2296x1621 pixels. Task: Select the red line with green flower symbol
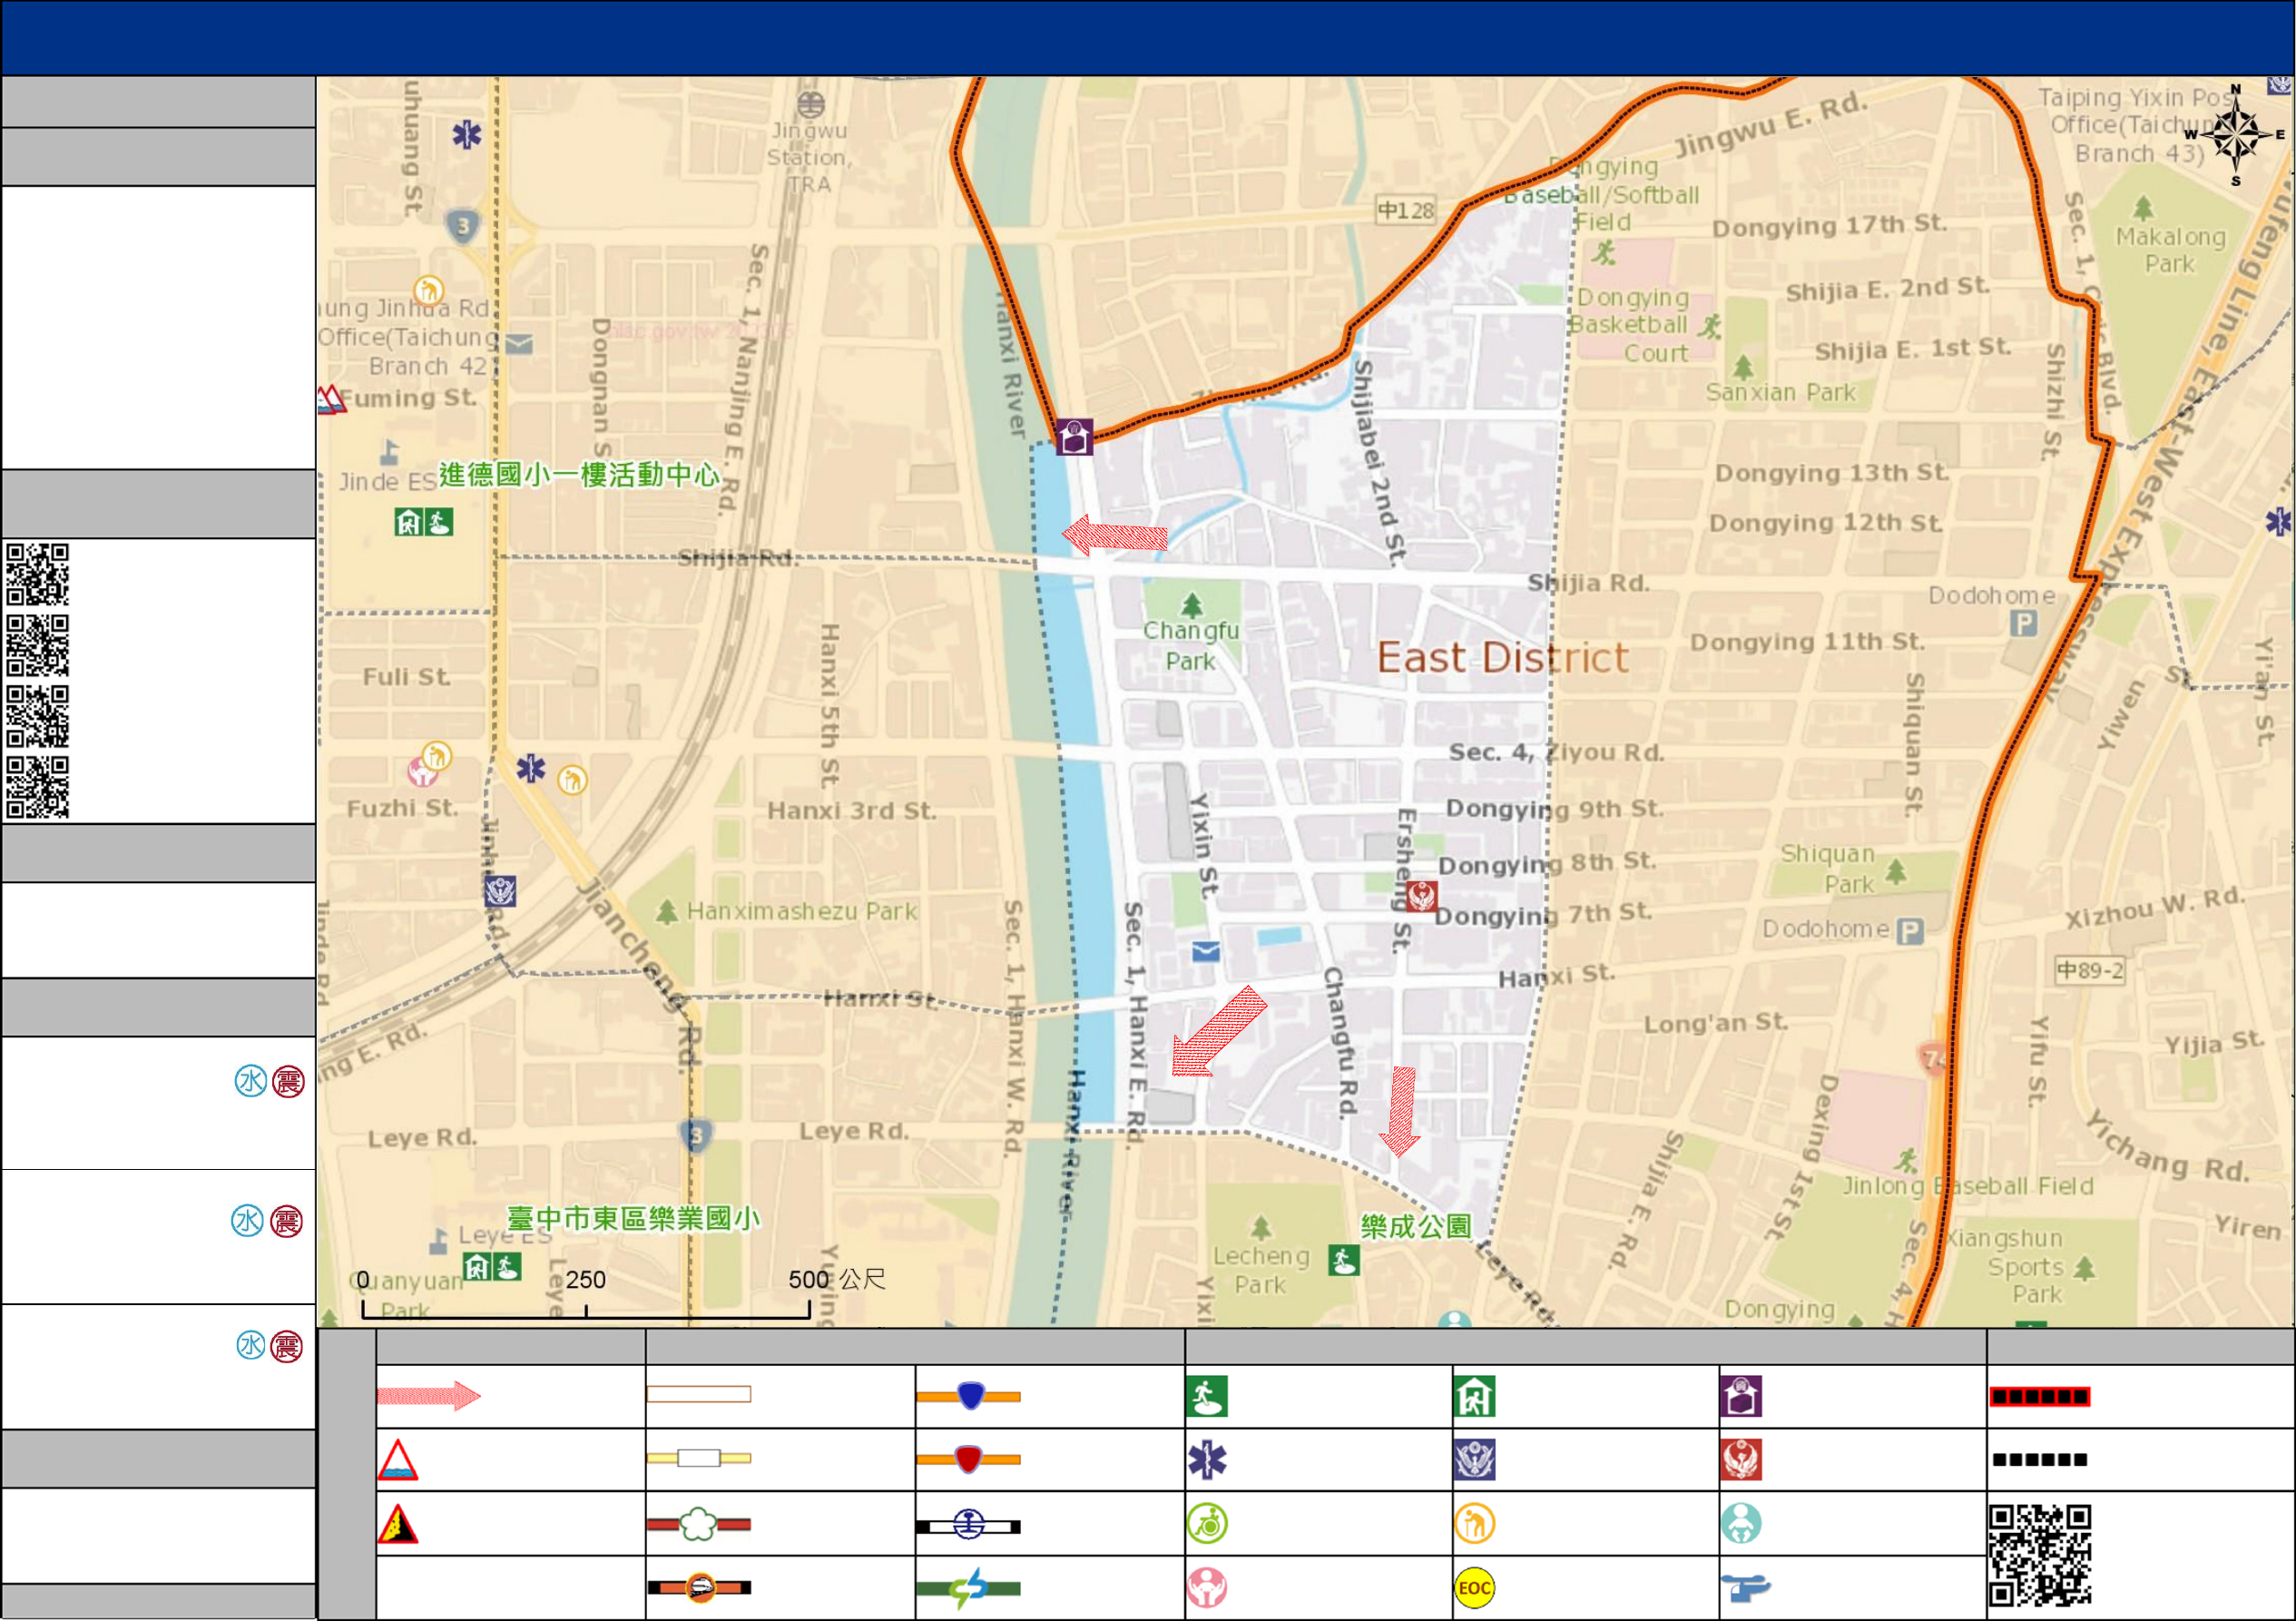699,1524
